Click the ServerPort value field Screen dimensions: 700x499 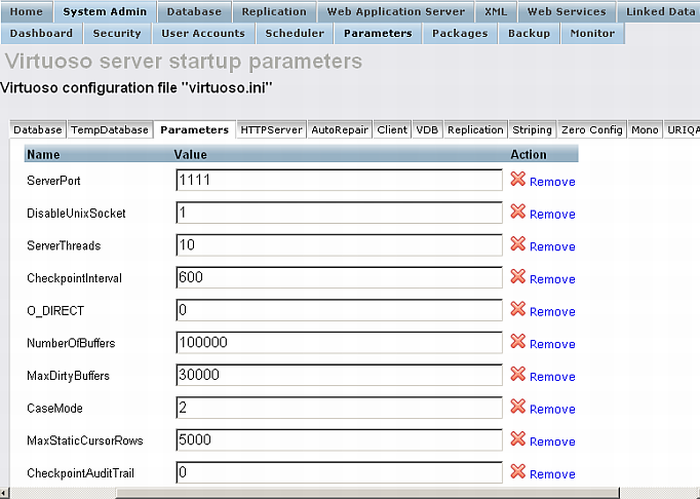(339, 180)
